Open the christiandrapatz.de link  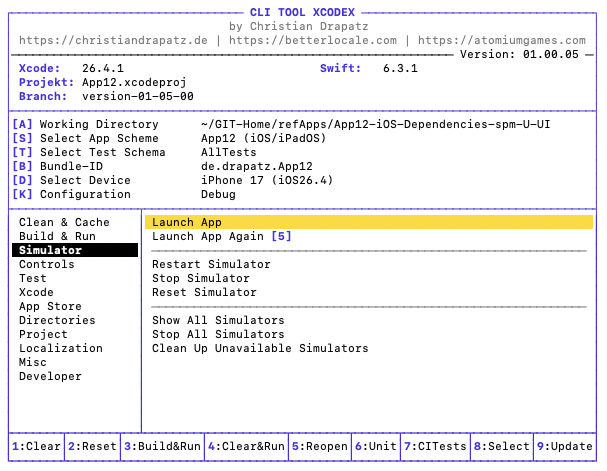(x=113, y=40)
